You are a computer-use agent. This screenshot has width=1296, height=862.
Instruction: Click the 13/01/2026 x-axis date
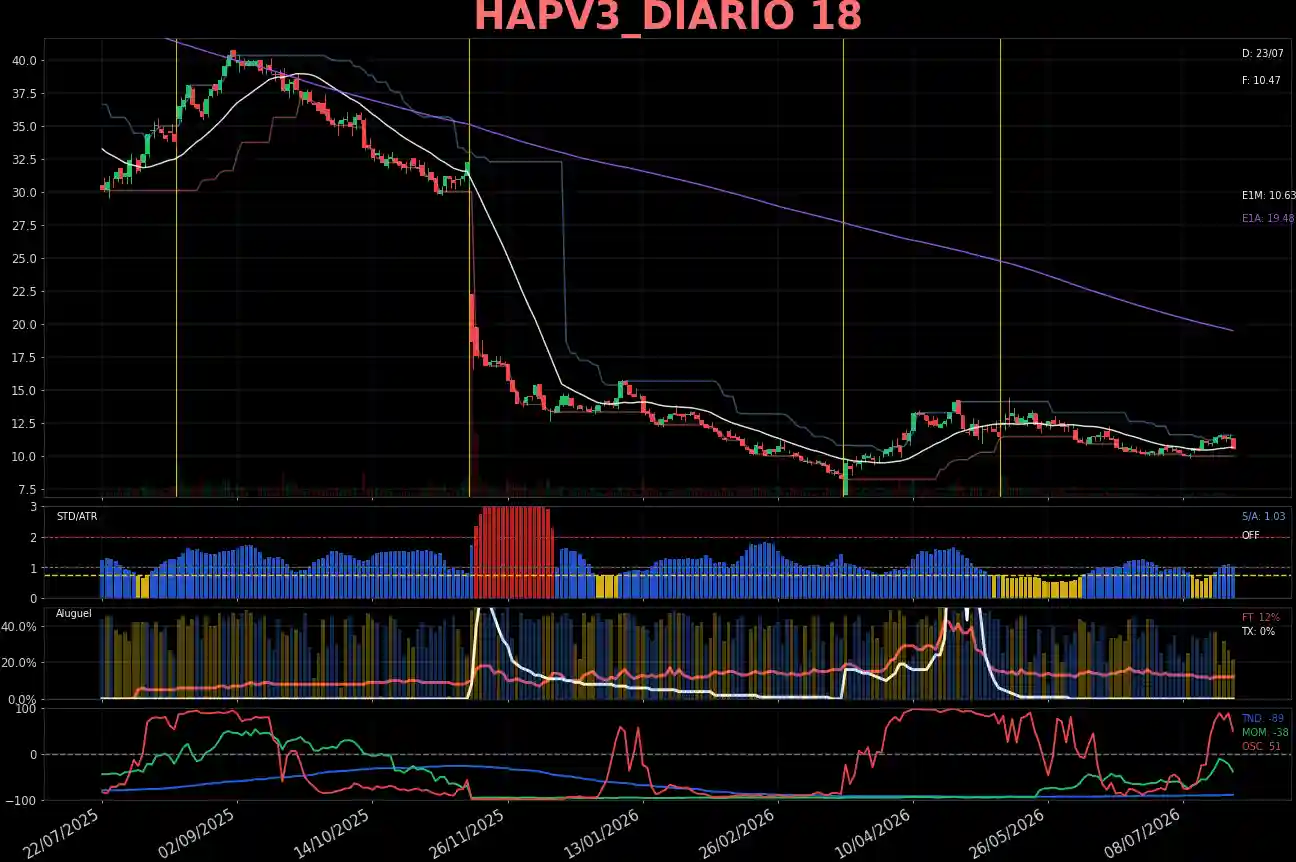(x=604, y=832)
